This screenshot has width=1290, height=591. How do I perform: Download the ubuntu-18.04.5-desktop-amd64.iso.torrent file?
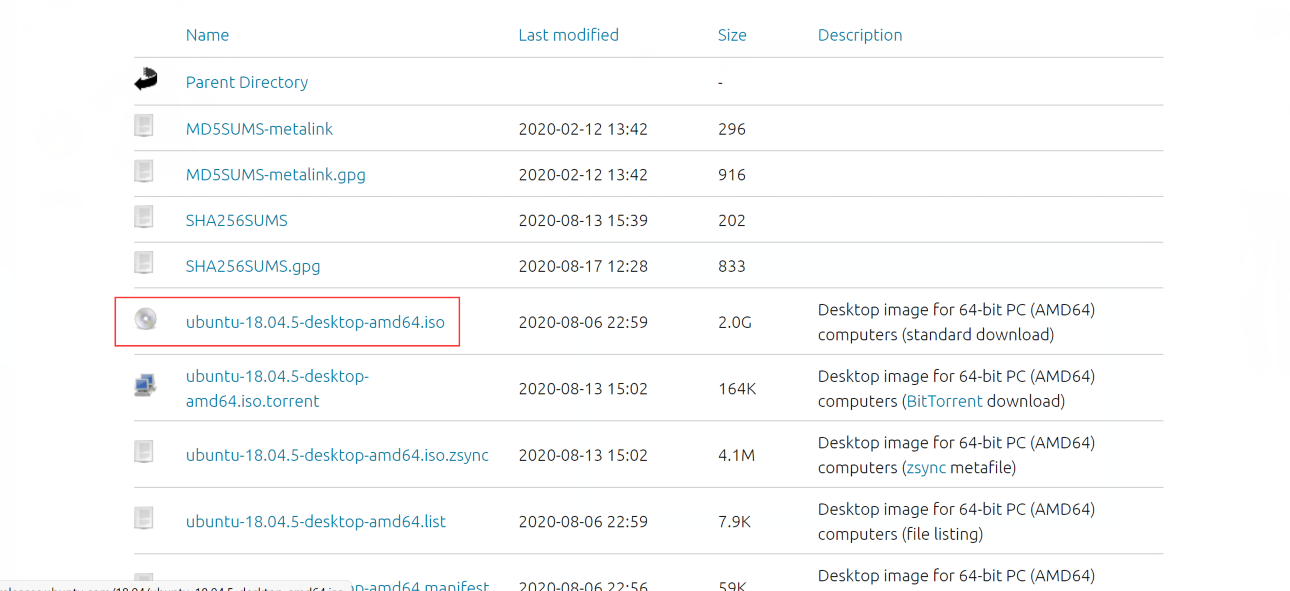point(277,388)
